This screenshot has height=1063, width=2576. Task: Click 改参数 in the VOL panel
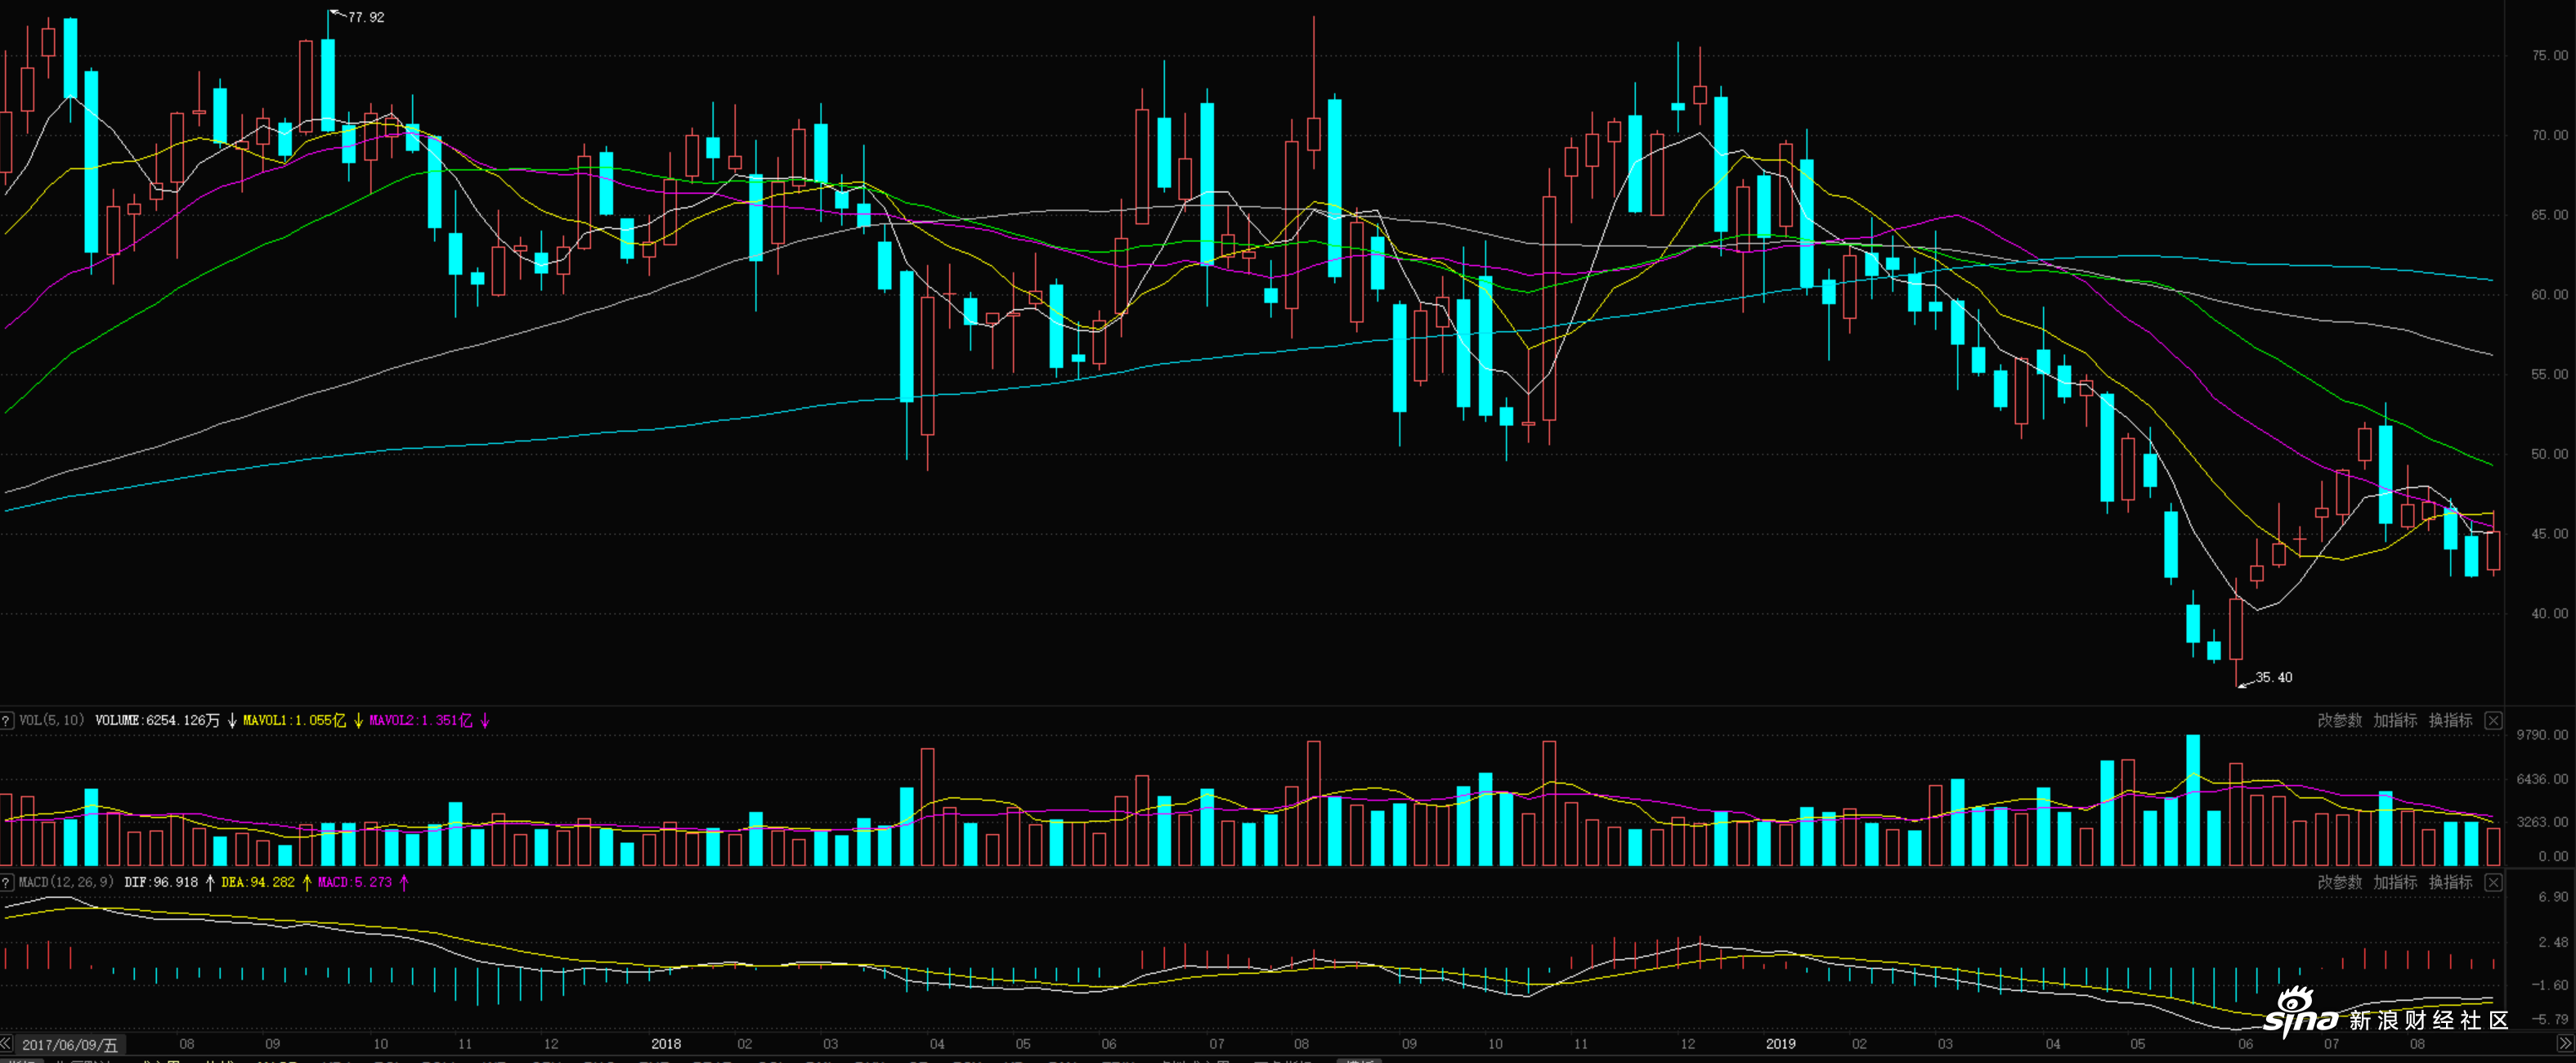pyautogui.click(x=2339, y=720)
